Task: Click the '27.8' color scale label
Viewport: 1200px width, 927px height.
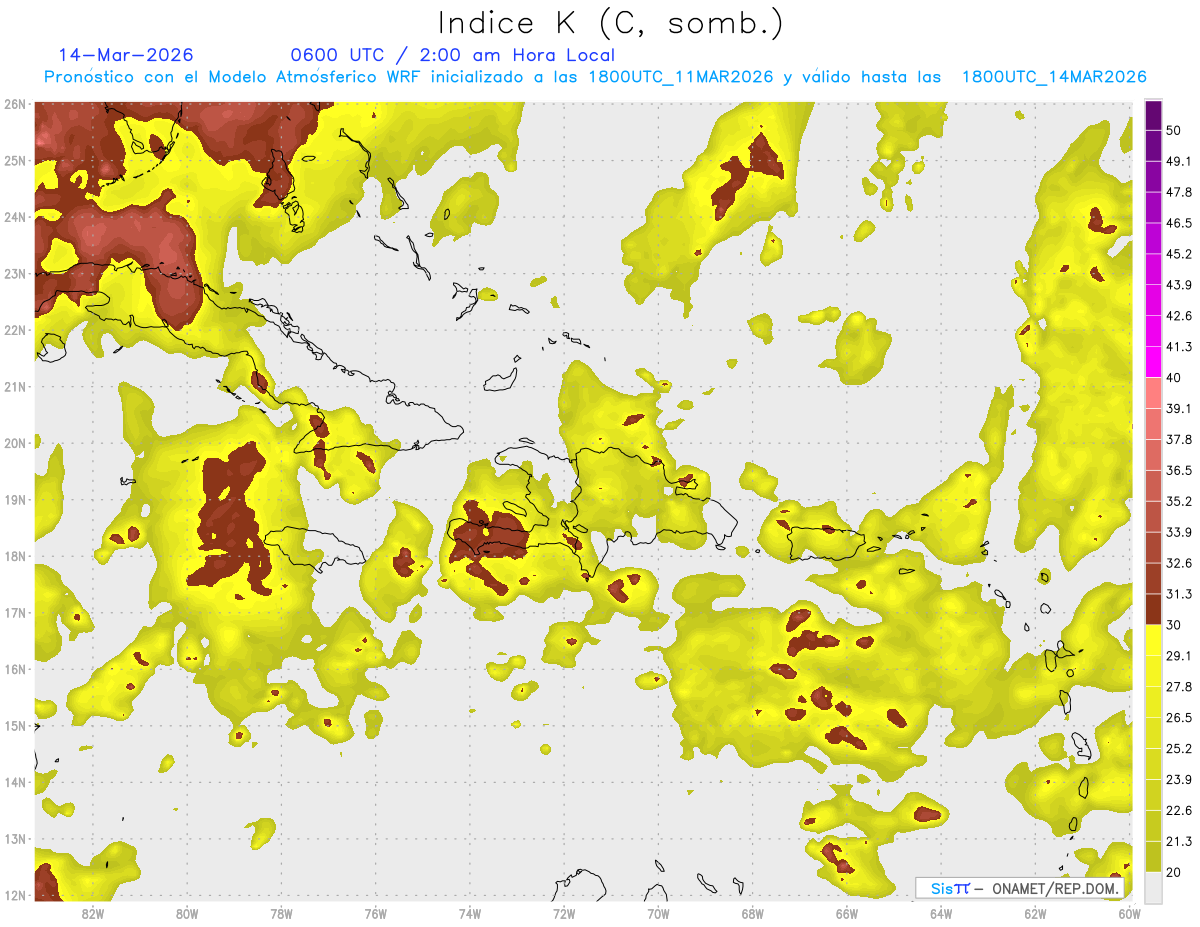Action: coord(1178,686)
